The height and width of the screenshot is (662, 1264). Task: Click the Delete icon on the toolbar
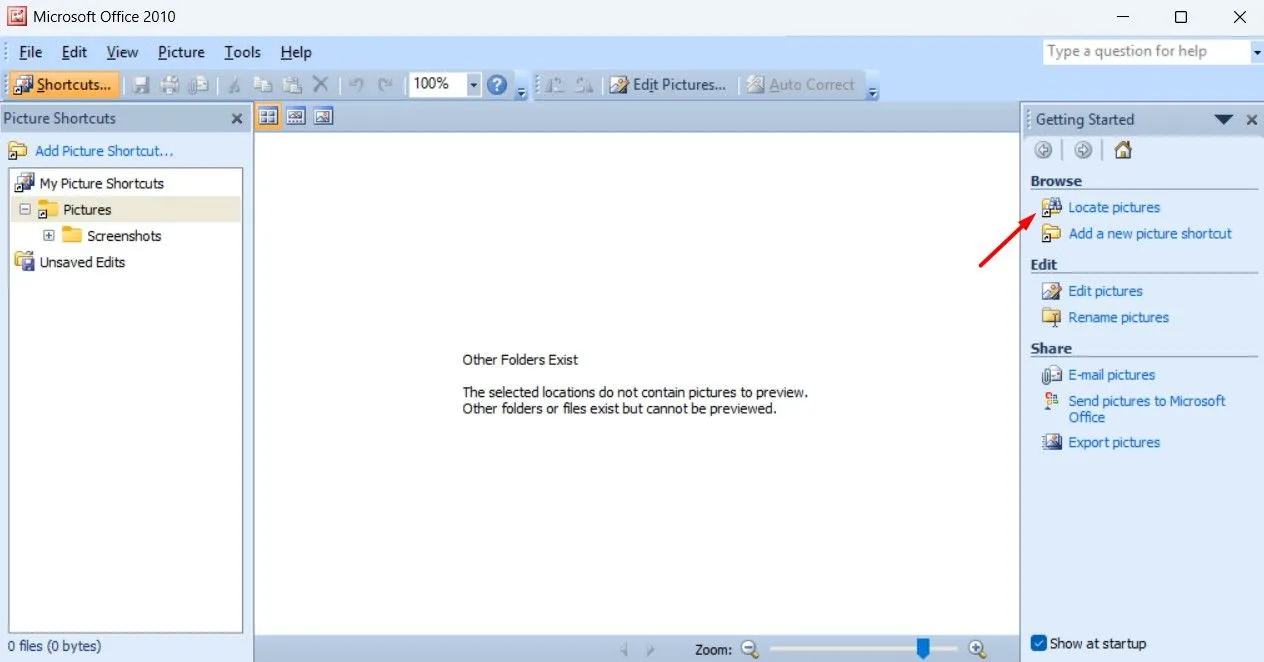[x=321, y=84]
